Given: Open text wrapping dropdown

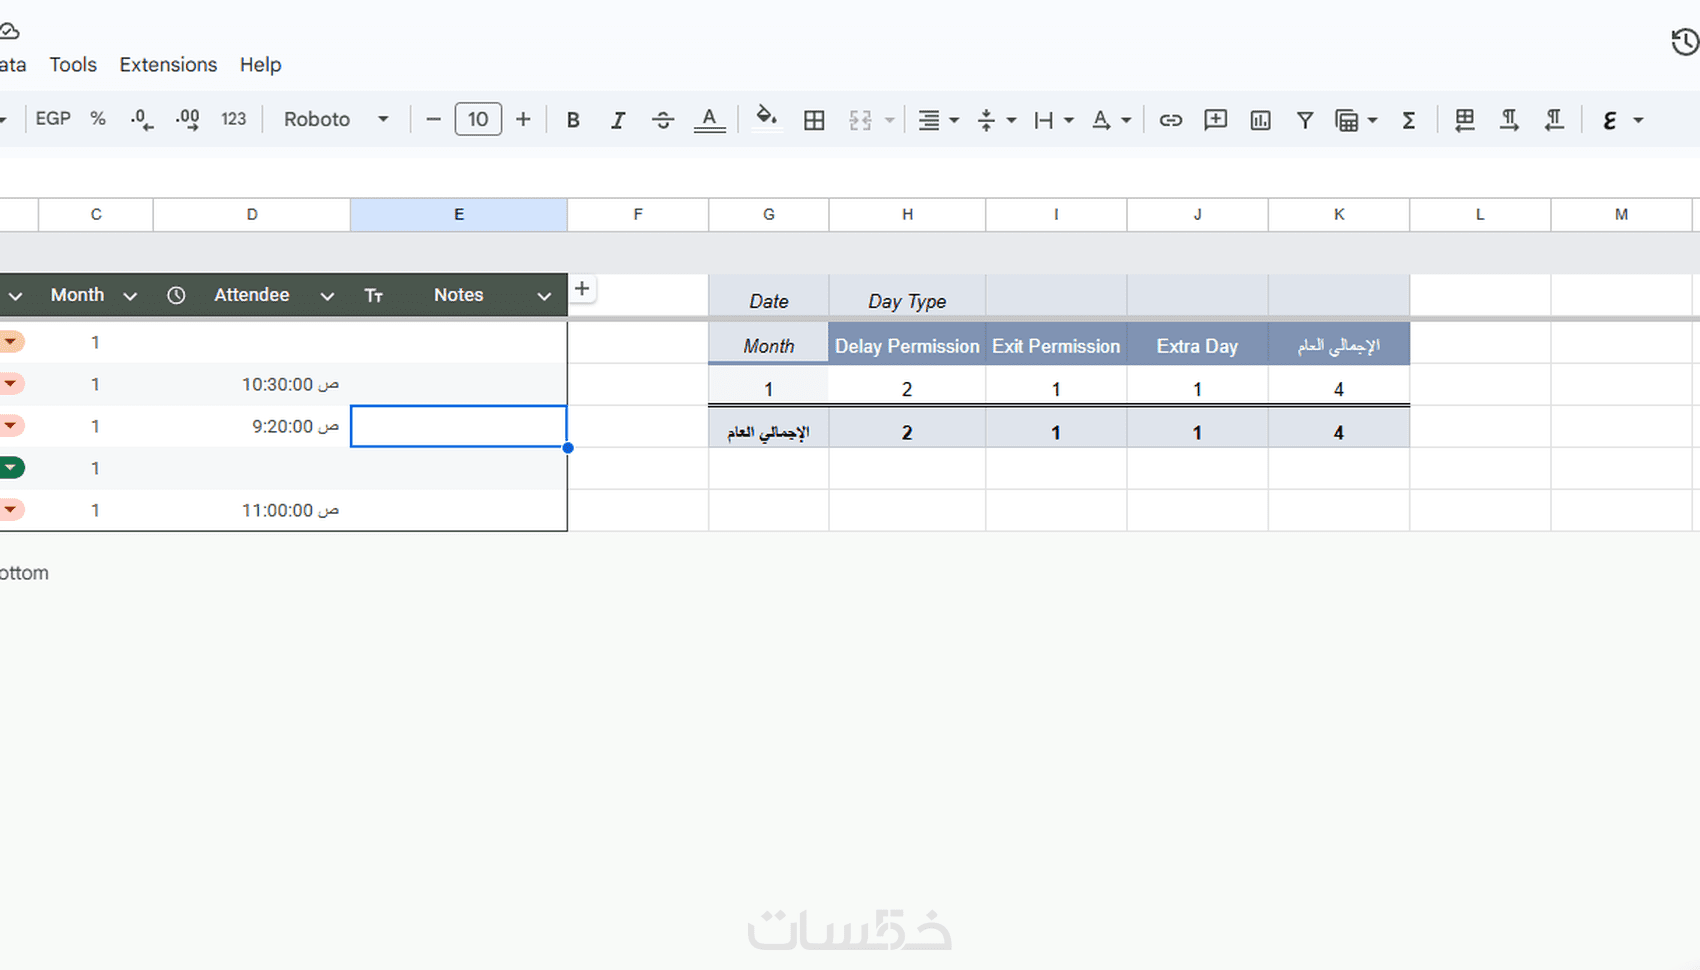Looking at the screenshot, I should pyautogui.click(x=1053, y=120).
